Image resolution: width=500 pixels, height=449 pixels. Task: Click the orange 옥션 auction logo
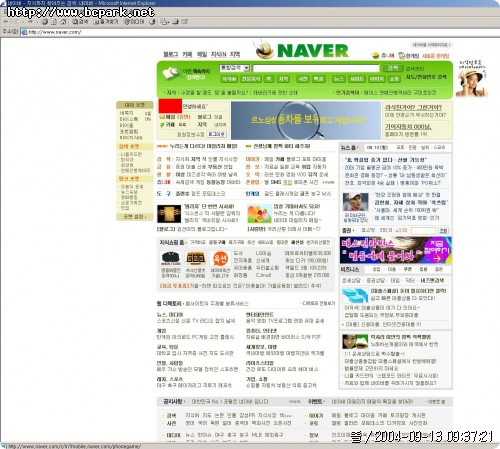[220, 259]
